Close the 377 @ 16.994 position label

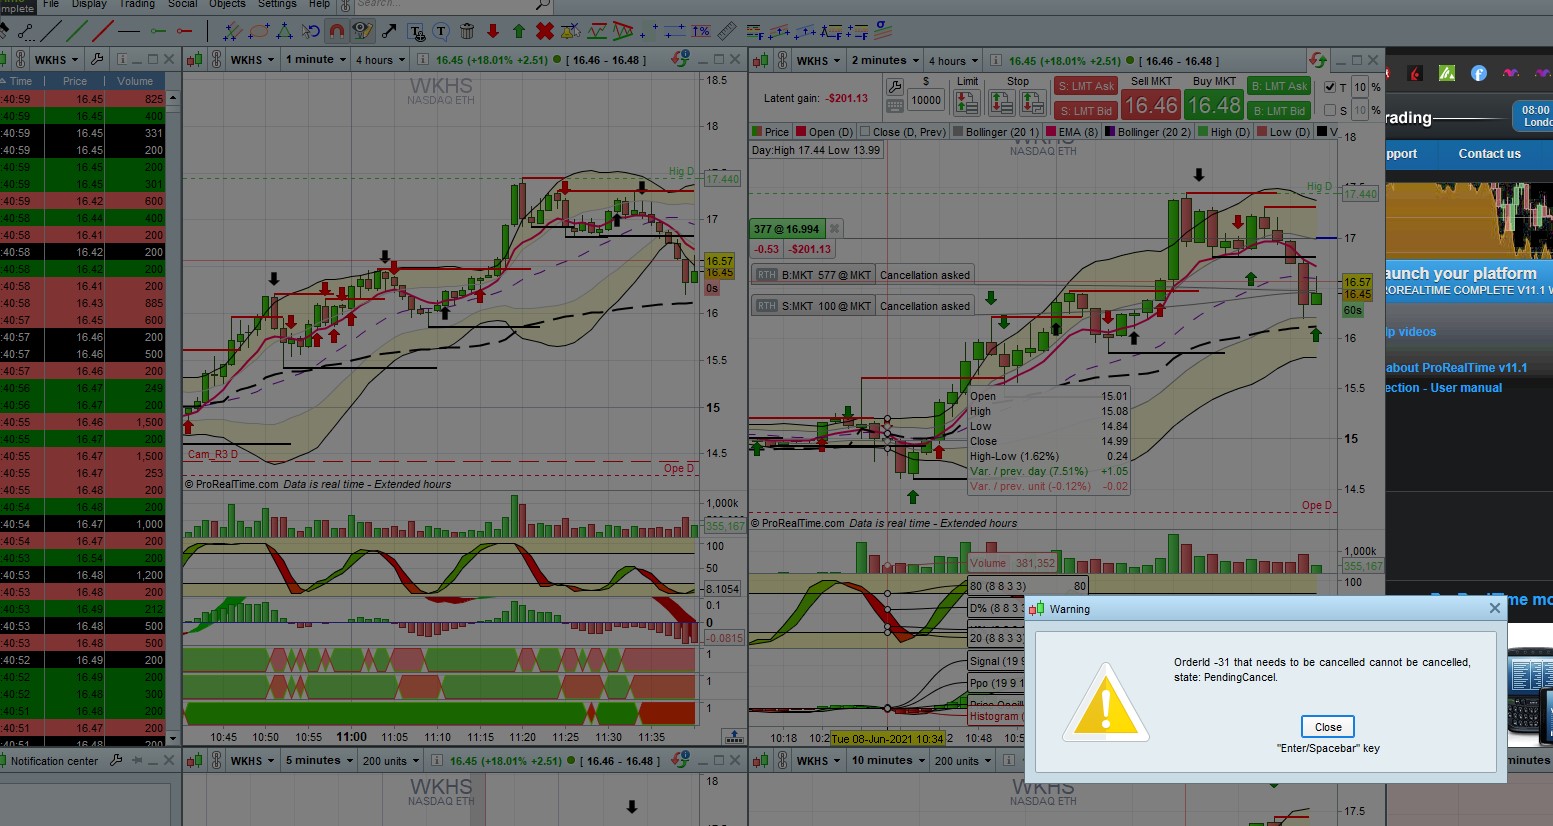(x=835, y=228)
